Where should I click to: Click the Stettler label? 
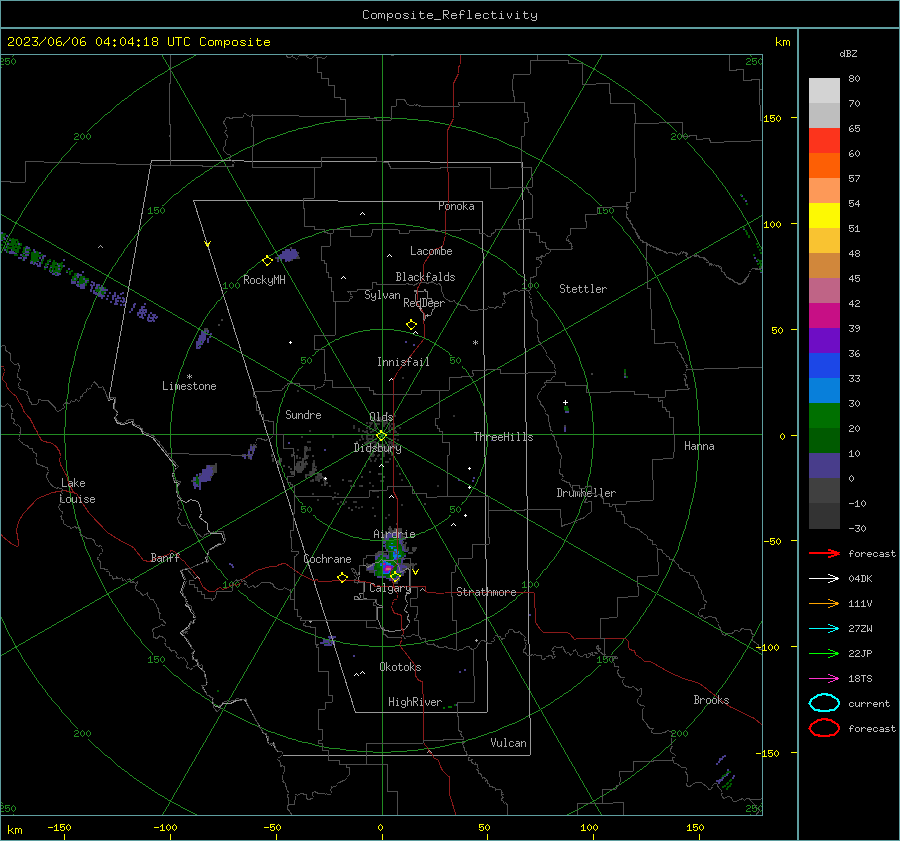583,289
